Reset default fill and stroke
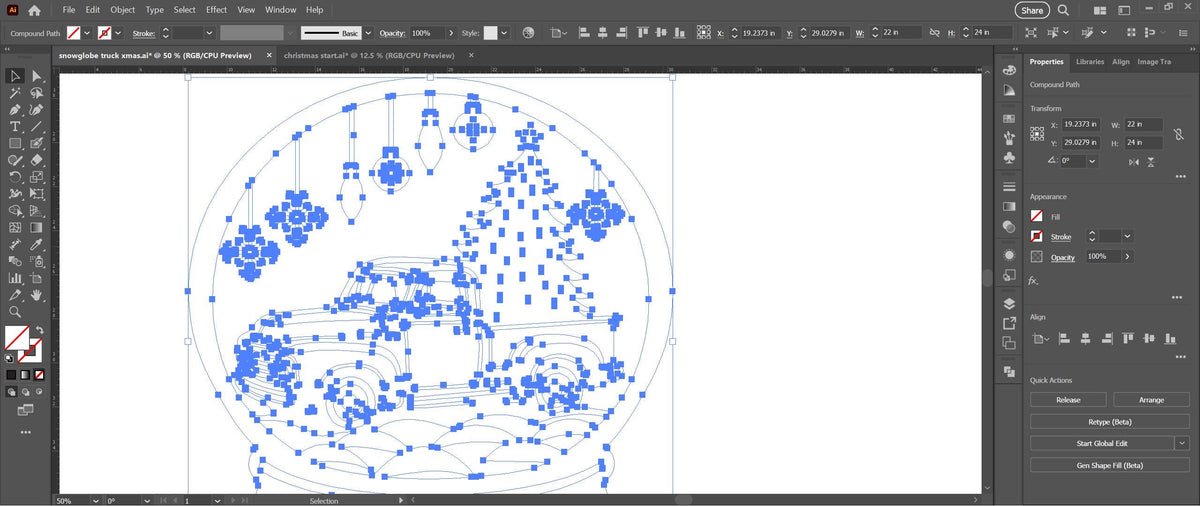 click(x=10, y=356)
